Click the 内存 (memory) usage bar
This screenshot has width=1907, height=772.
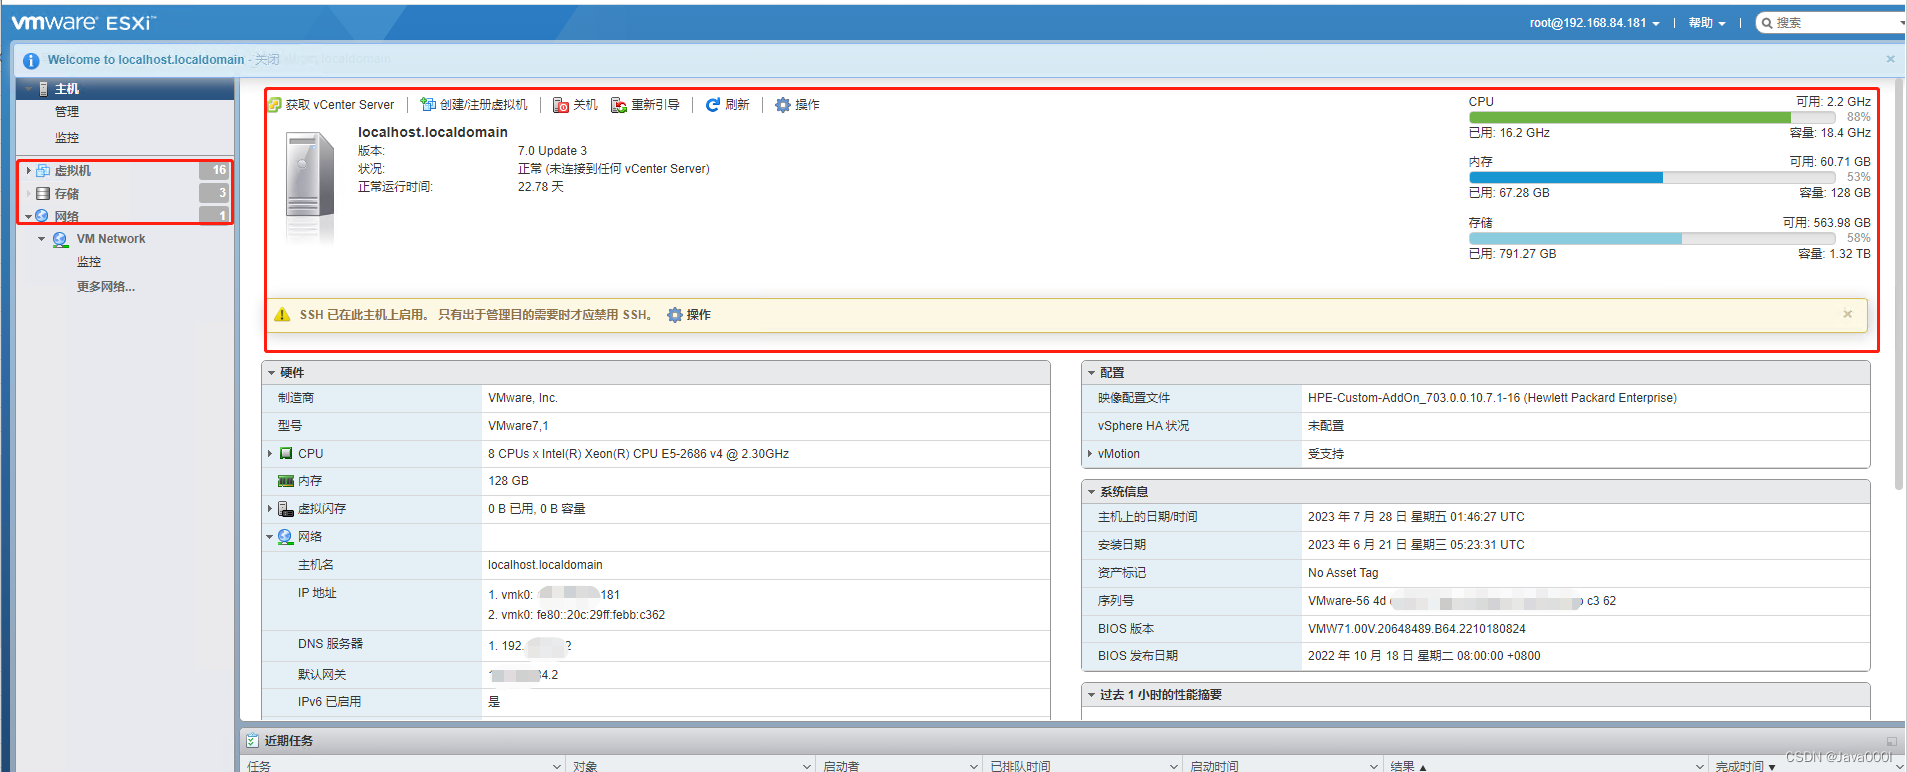click(x=1651, y=178)
